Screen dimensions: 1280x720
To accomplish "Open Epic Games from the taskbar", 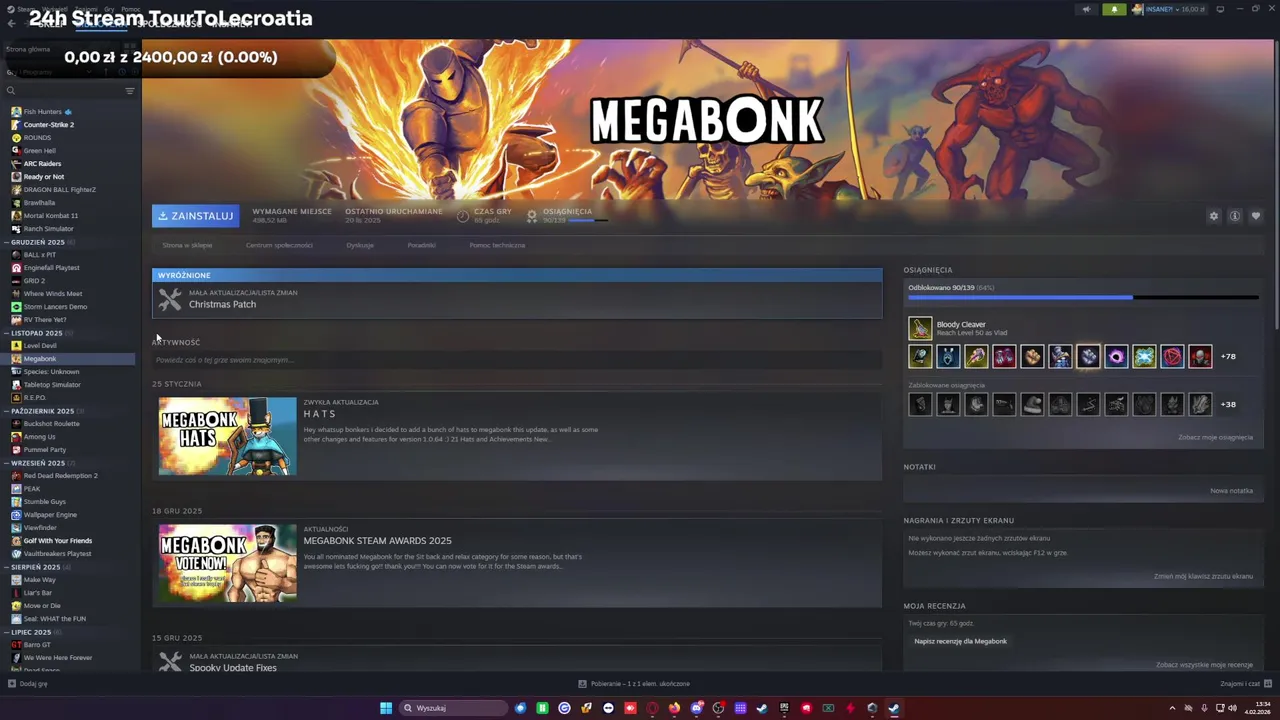I will (x=784, y=708).
